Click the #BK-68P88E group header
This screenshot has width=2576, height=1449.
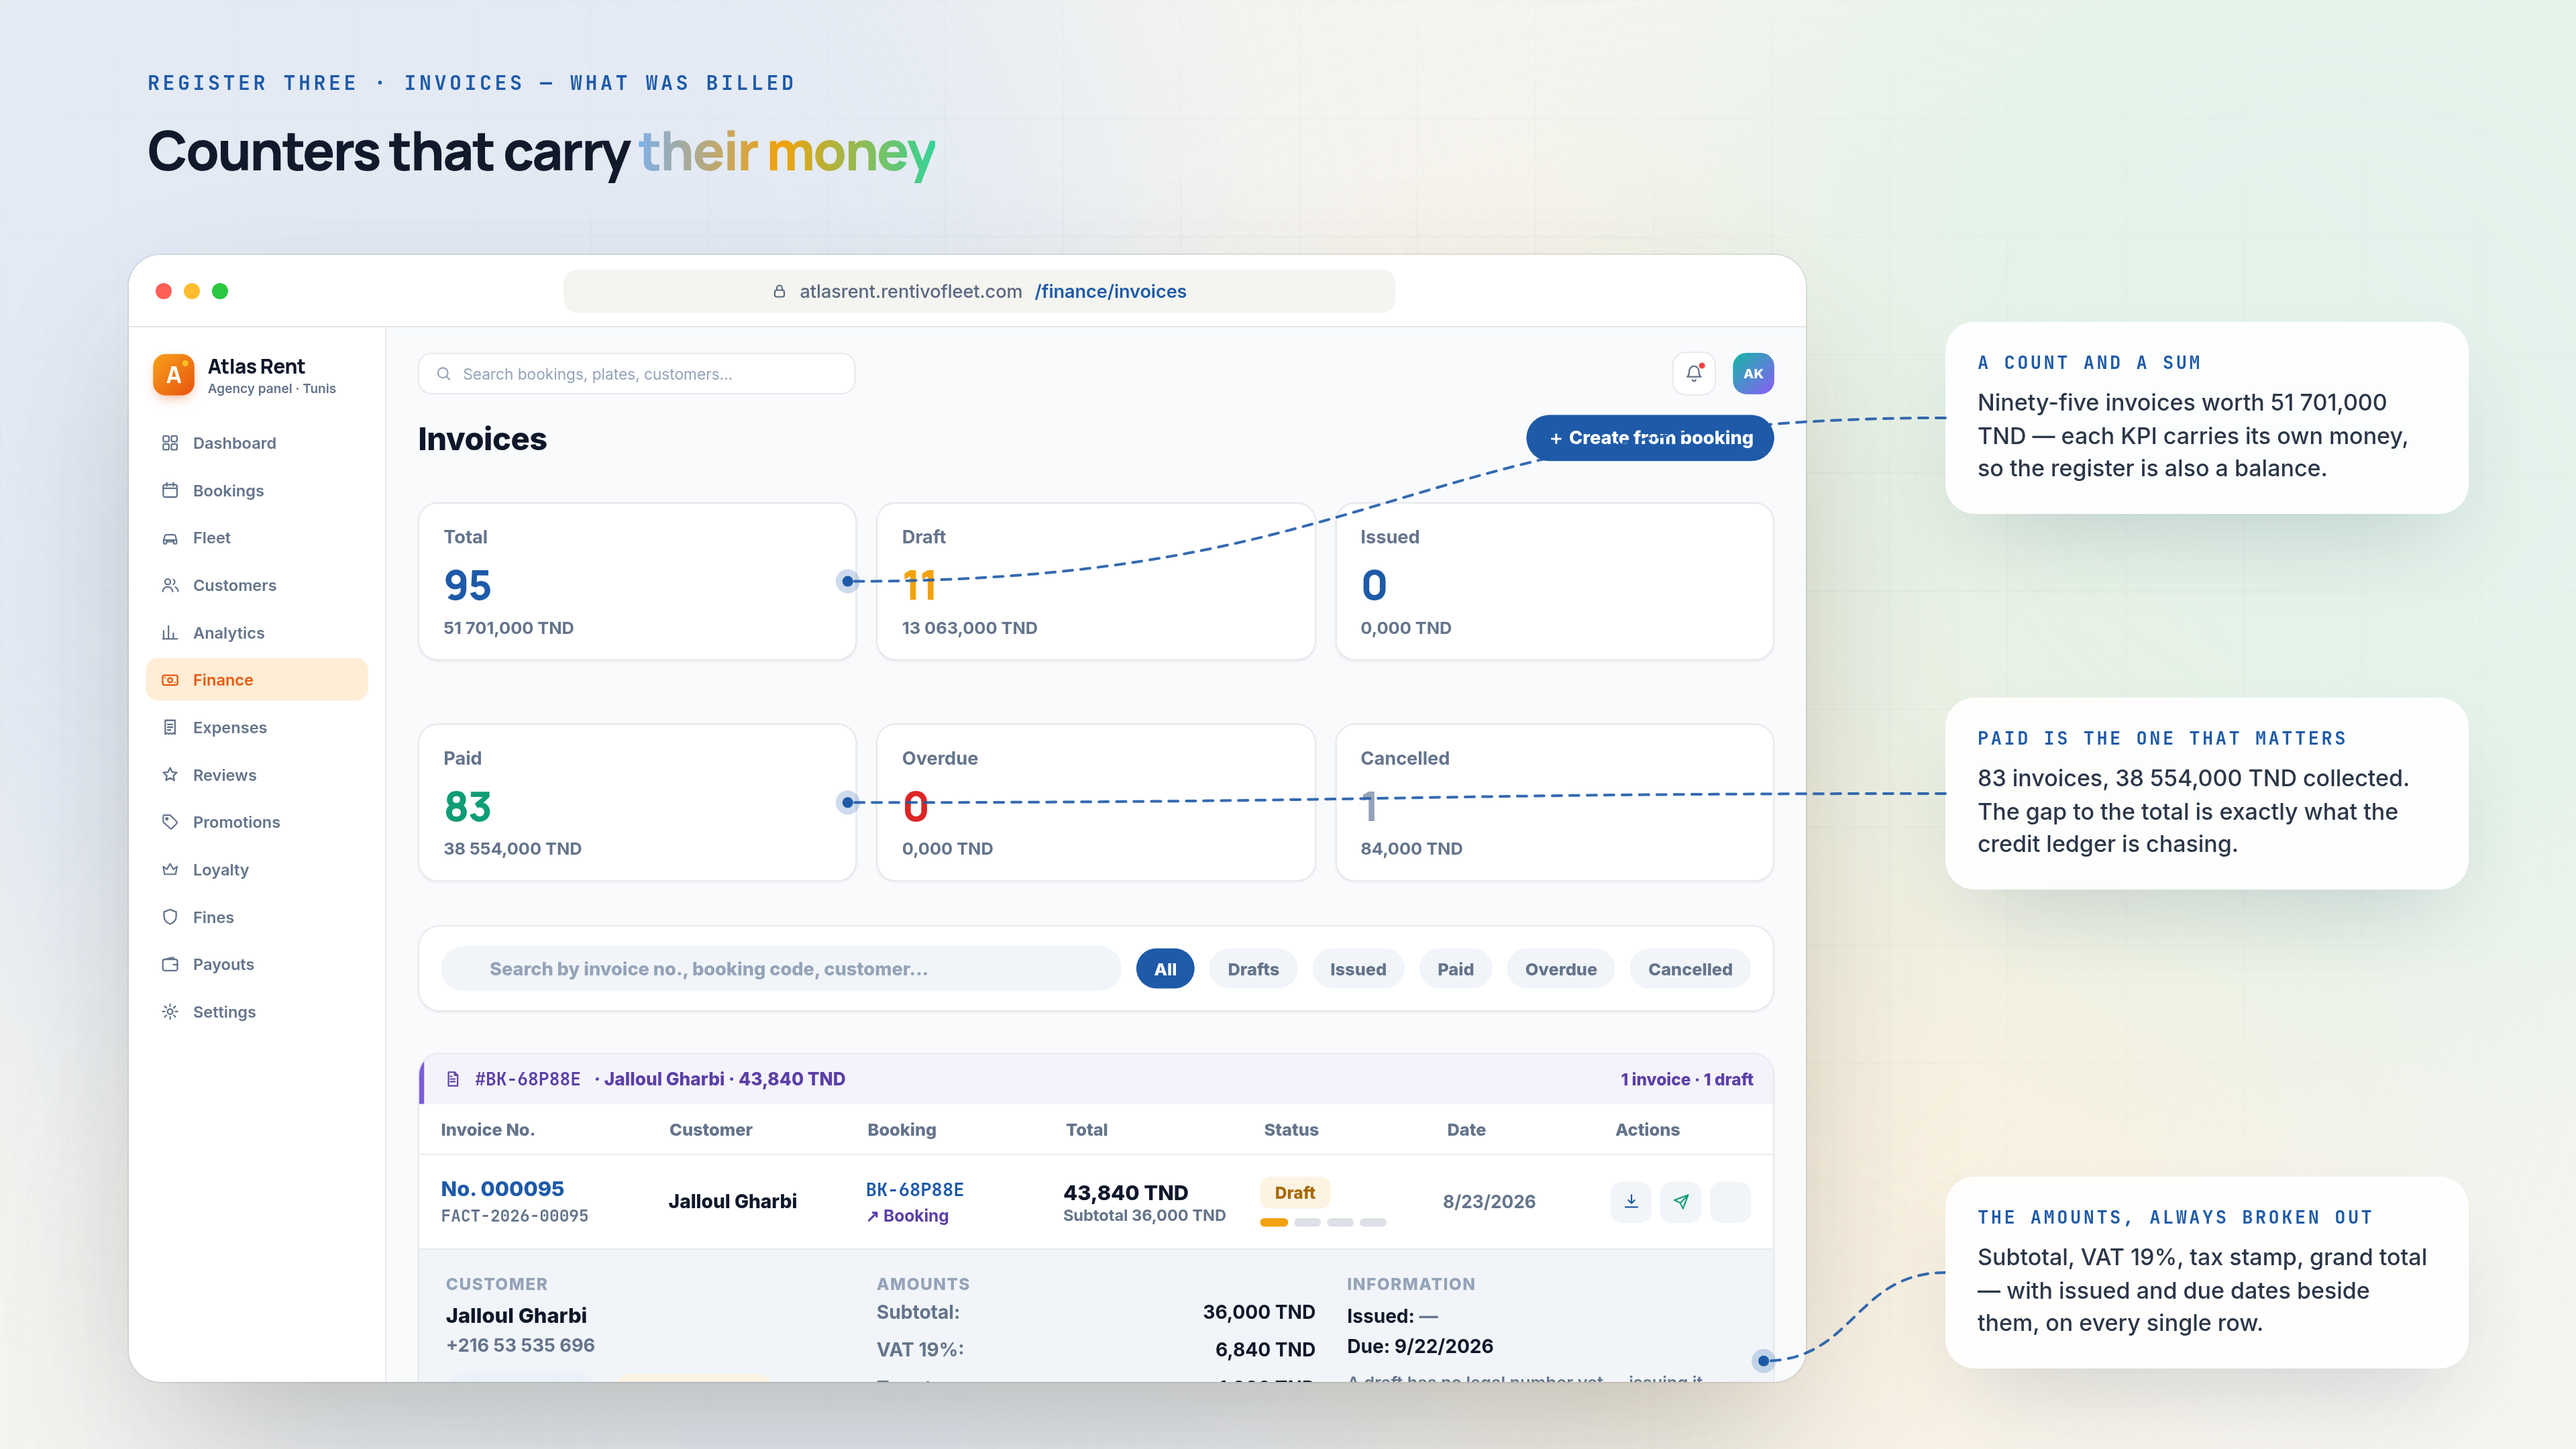click(1096, 1079)
